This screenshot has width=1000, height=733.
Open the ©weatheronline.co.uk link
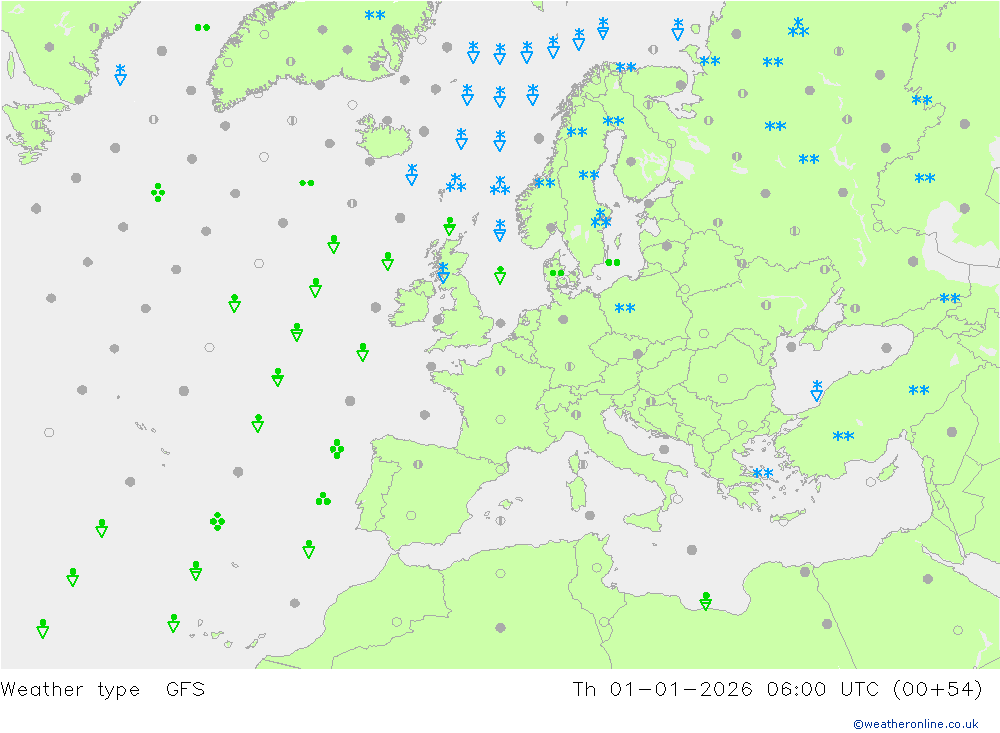(x=915, y=724)
